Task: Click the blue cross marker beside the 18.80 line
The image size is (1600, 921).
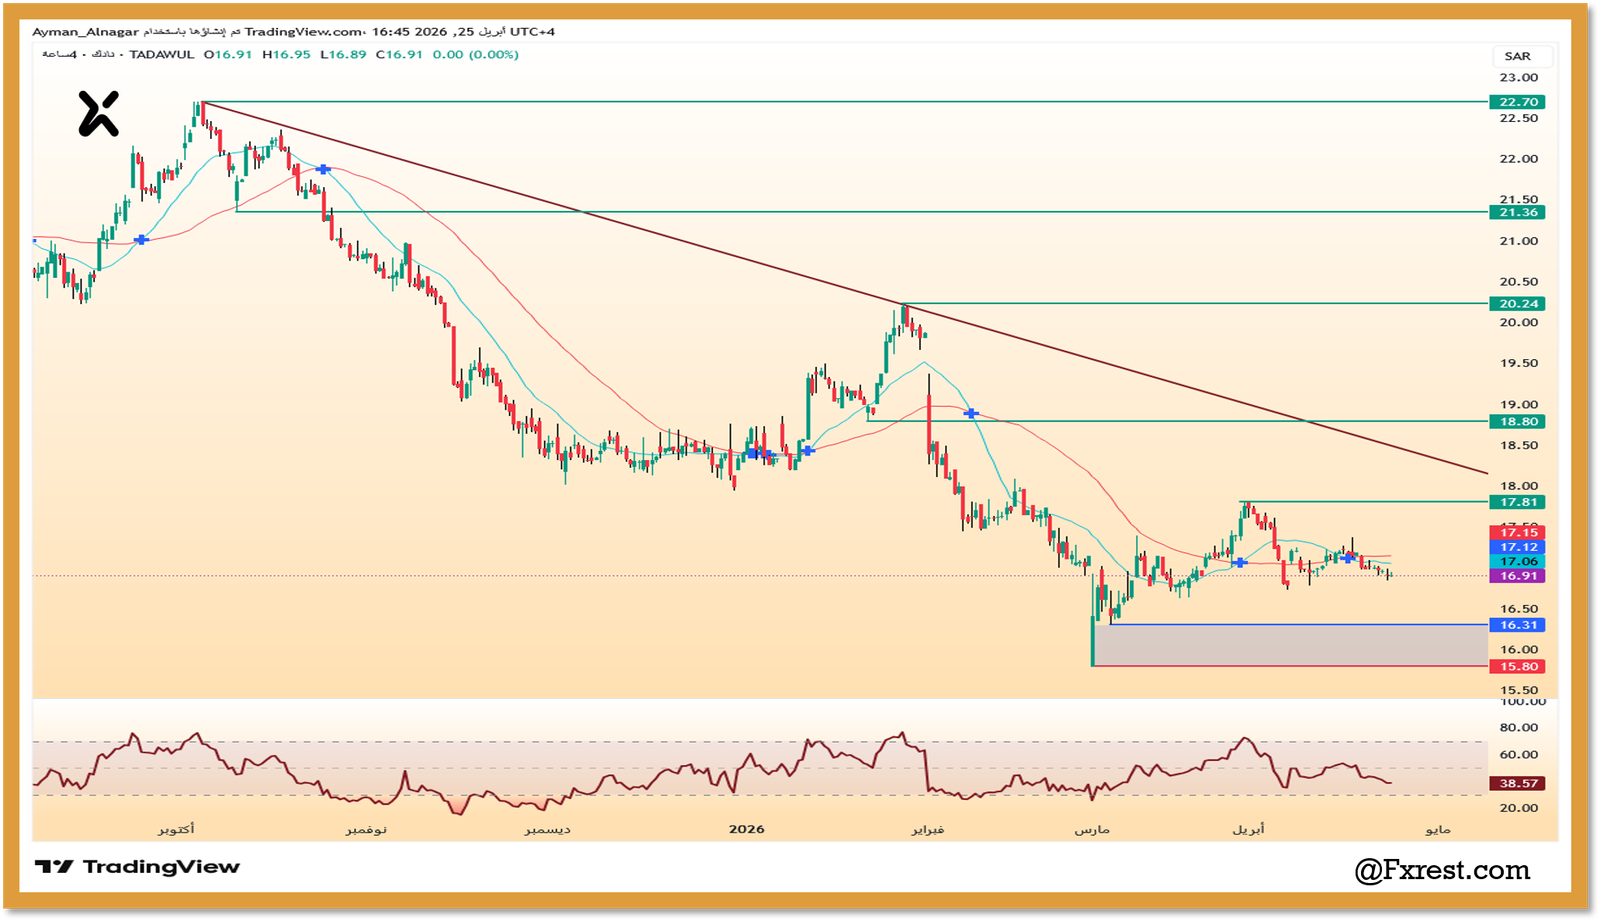Action: click(970, 413)
